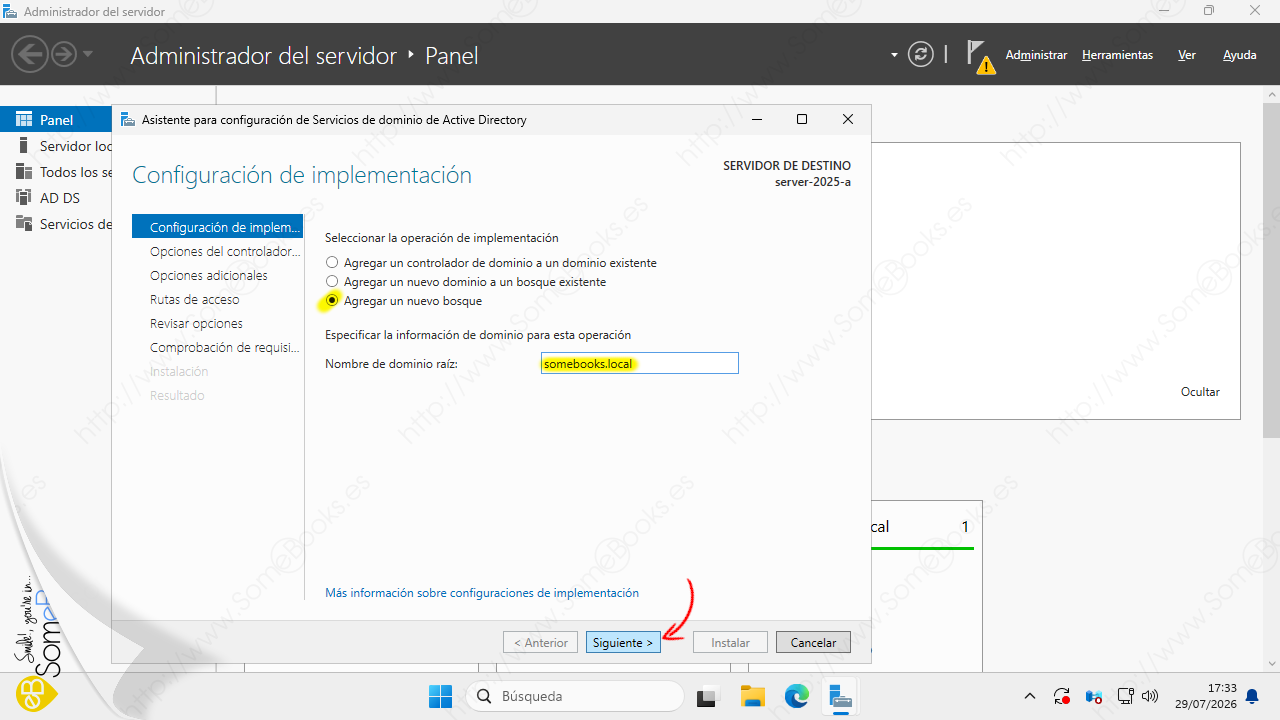The width and height of the screenshot is (1280, 720).
Task: Click the Siguiente button
Action: point(623,643)
